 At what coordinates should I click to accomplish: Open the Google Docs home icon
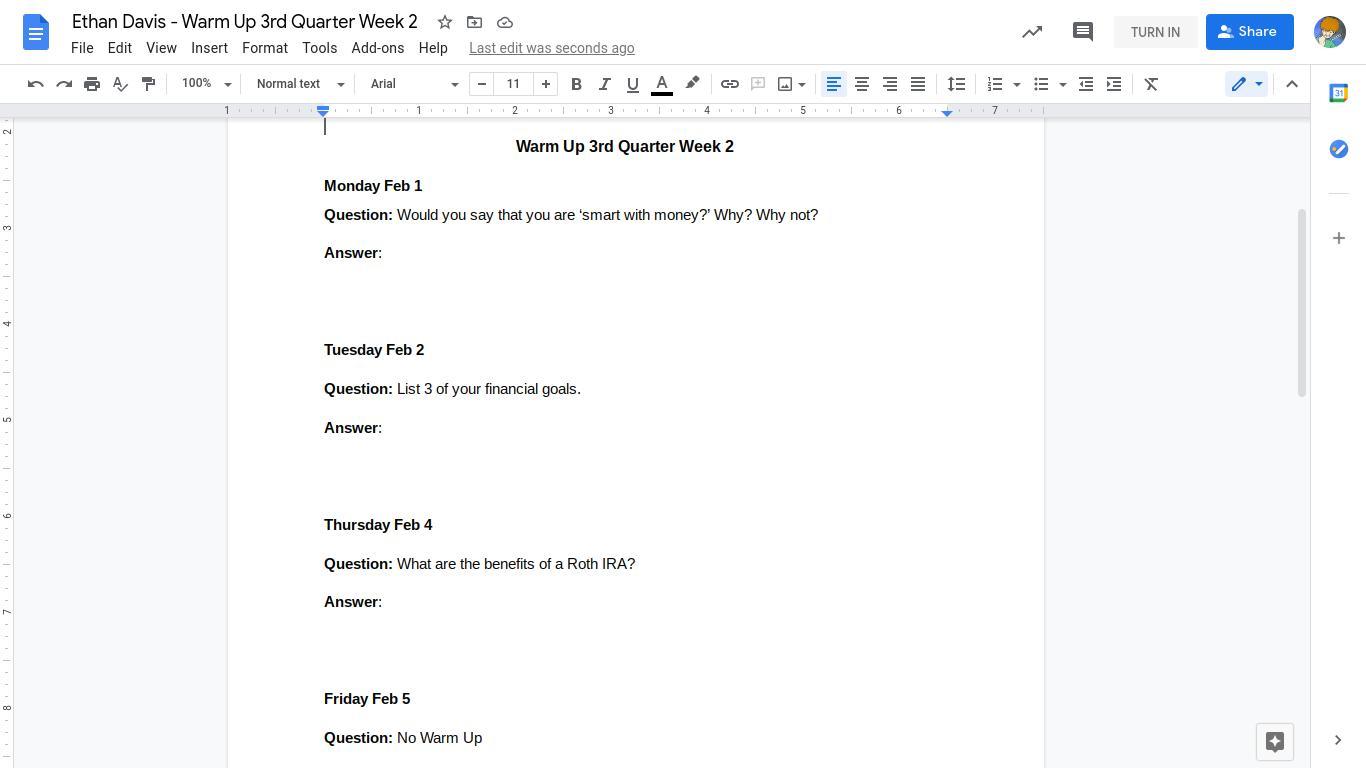pos(35,32)
